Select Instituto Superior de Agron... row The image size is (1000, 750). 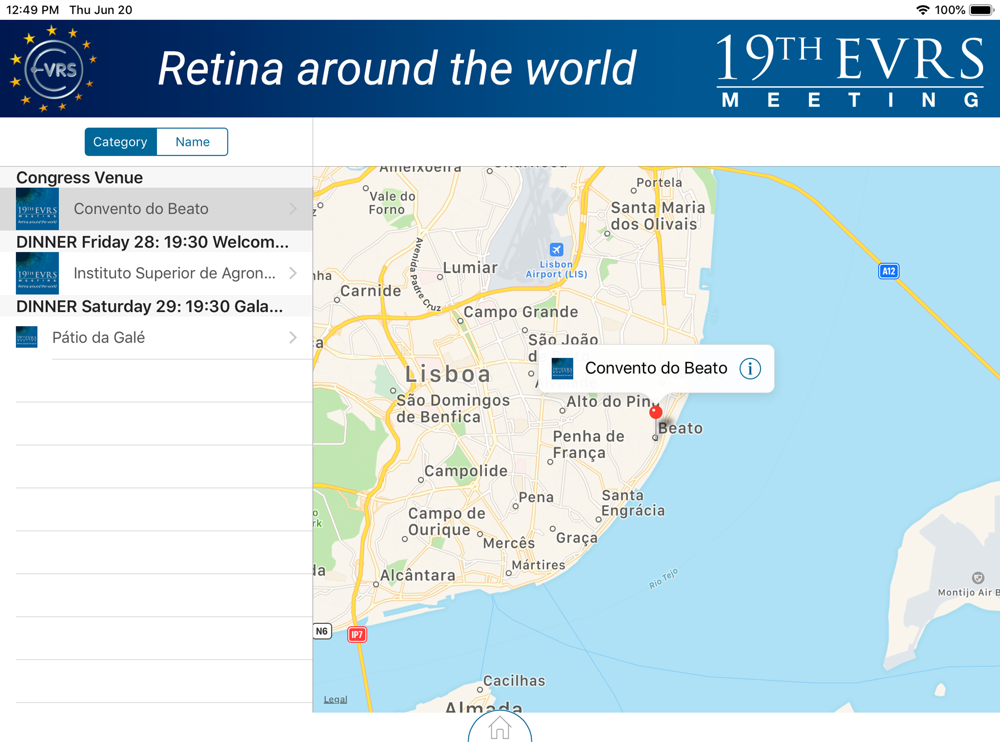coord(156,273)
